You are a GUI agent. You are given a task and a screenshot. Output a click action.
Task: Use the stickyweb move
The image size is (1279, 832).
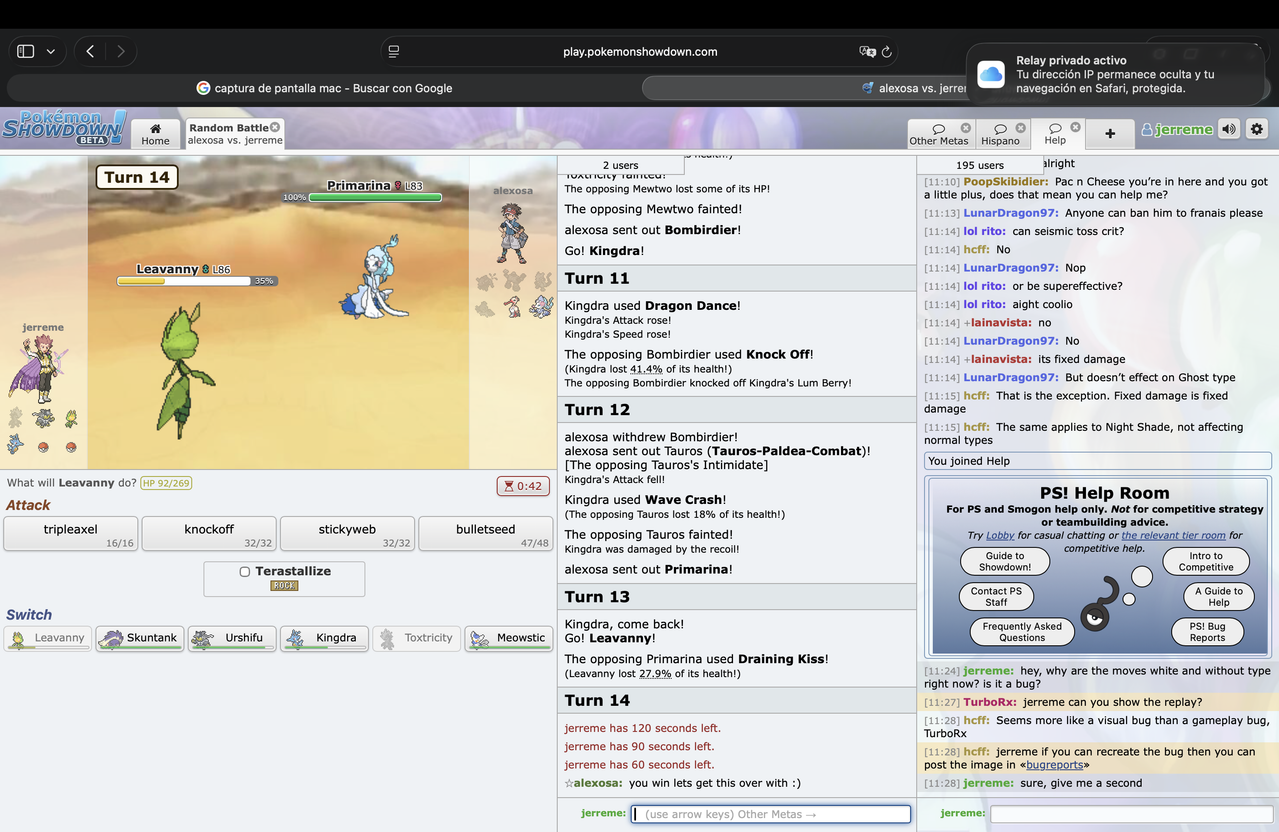(347, 534)
